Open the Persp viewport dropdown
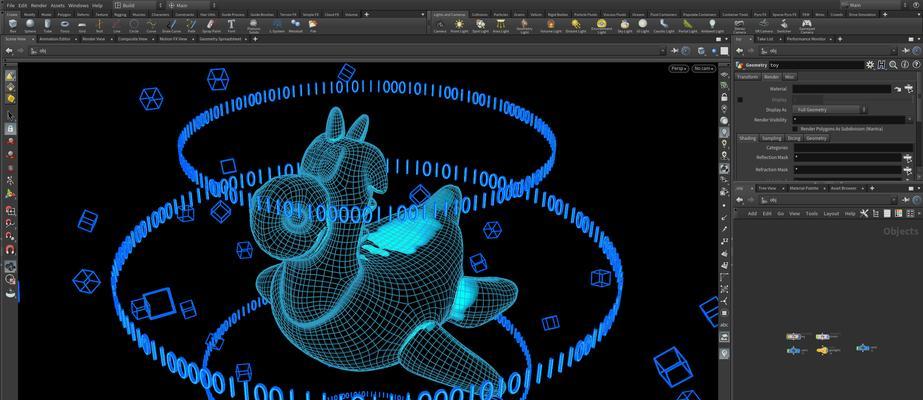 tap(679, 69)
